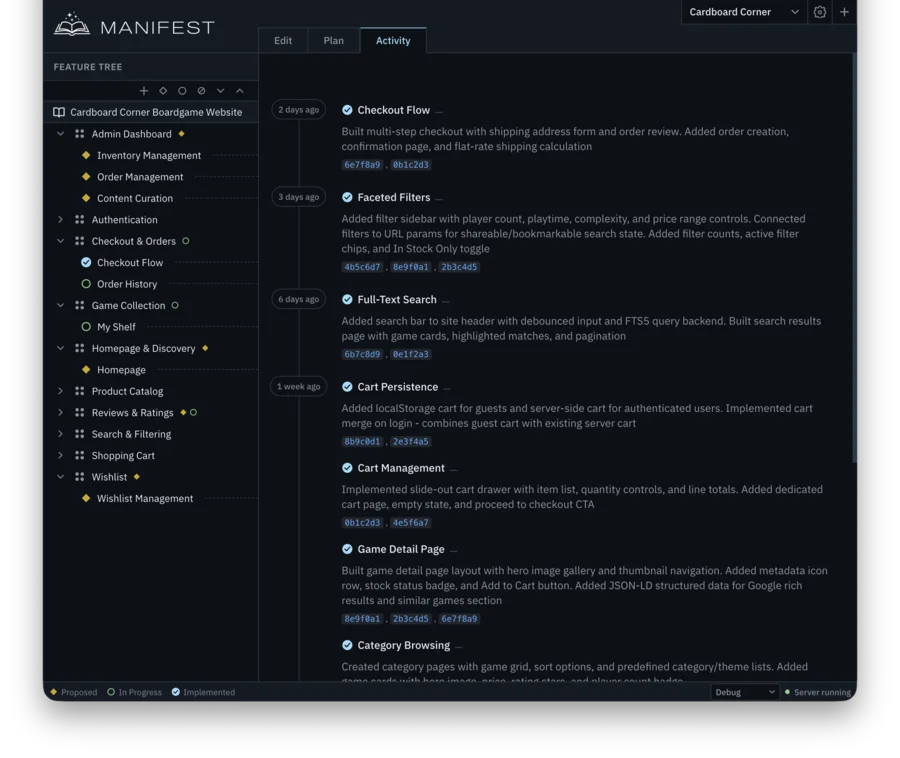
Task: Click the plus icon to add a feature
Action: click(x=144, y=90)
